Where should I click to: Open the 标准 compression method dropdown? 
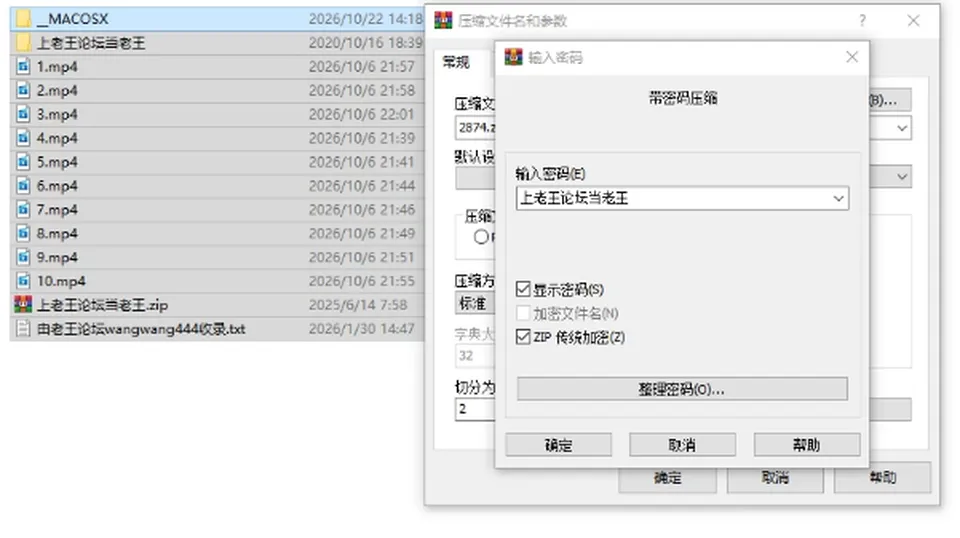point(475,303)
